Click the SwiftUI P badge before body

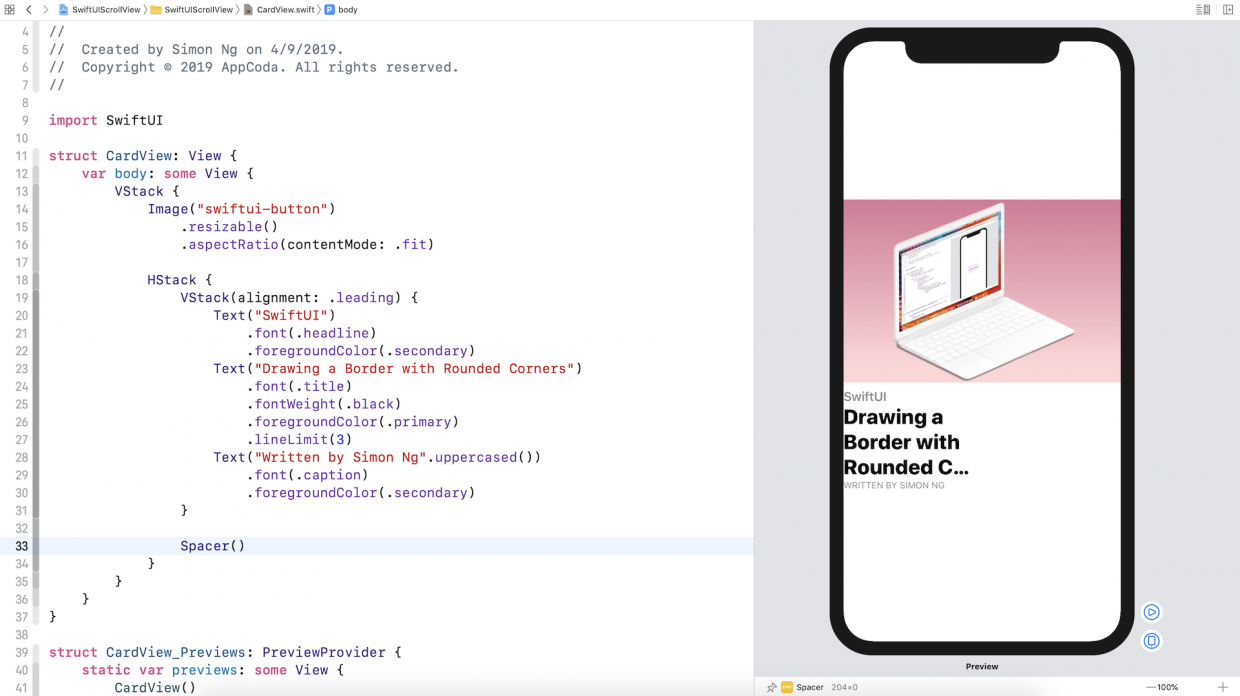click(x=329, y=9)
